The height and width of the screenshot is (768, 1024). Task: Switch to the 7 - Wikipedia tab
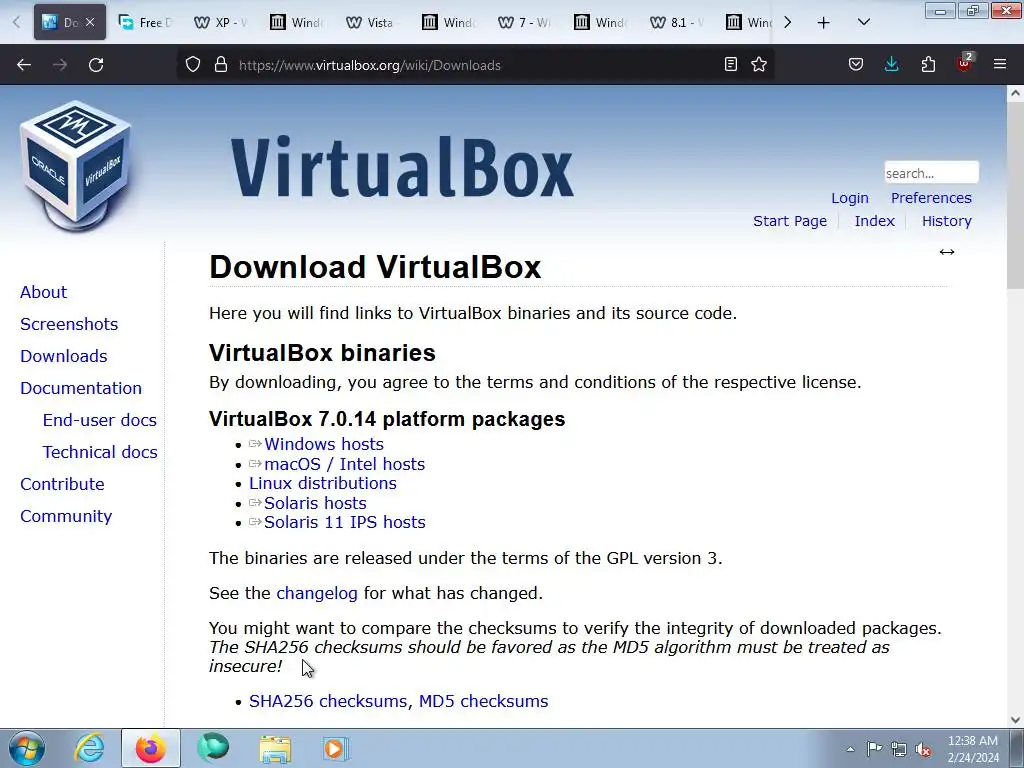525,22
